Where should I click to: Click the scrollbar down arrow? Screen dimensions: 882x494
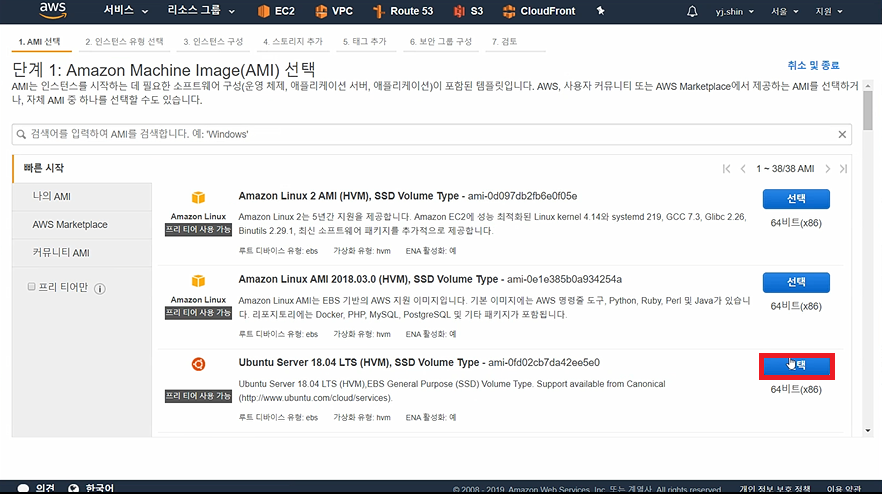[x=868, y=431]
